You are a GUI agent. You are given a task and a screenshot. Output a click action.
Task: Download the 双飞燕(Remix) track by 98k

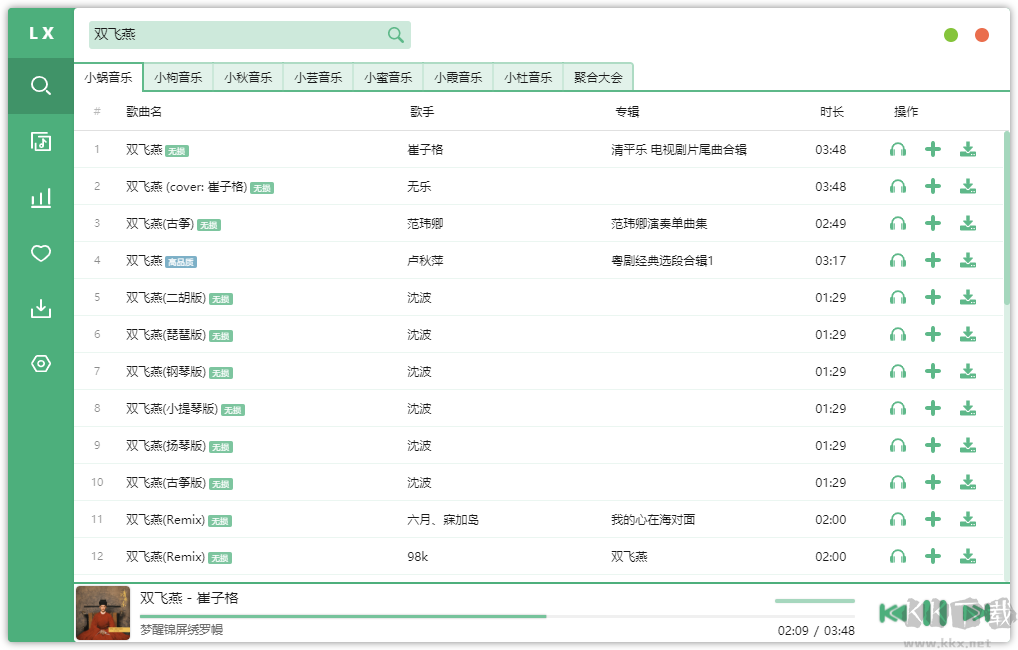[968, 556]
